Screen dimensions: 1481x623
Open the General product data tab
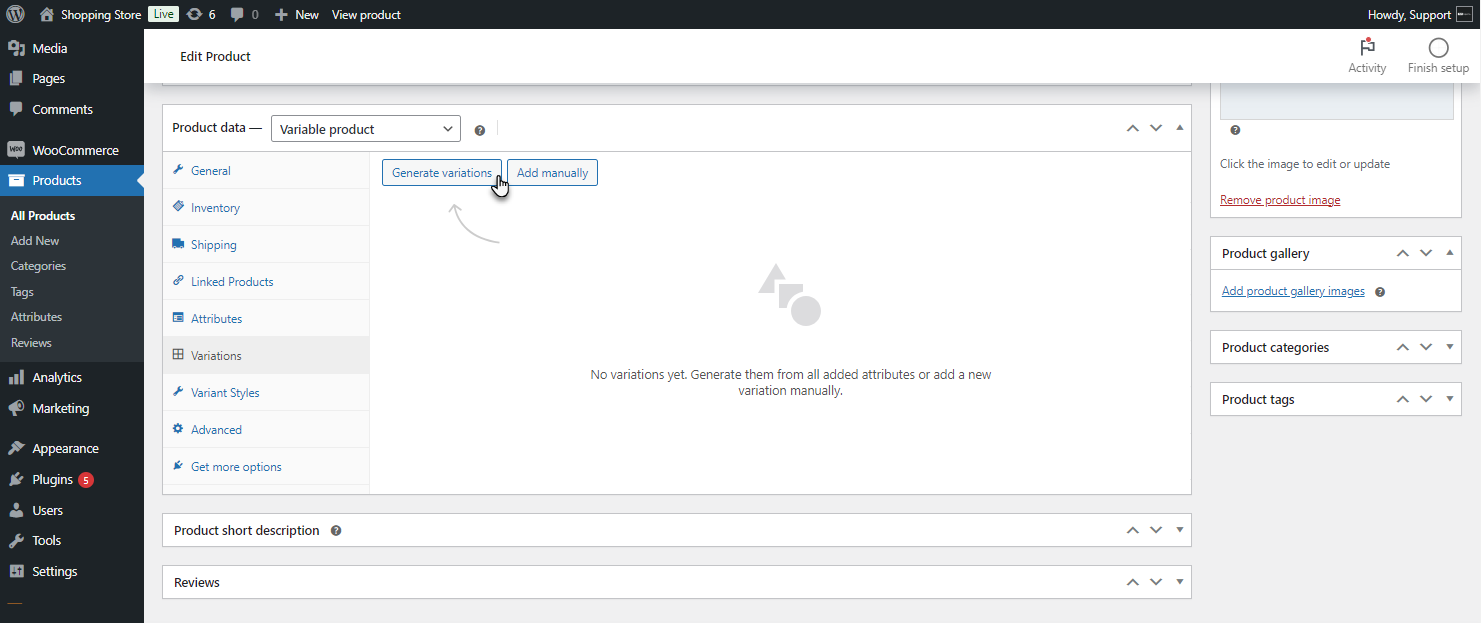coord(266,171)
